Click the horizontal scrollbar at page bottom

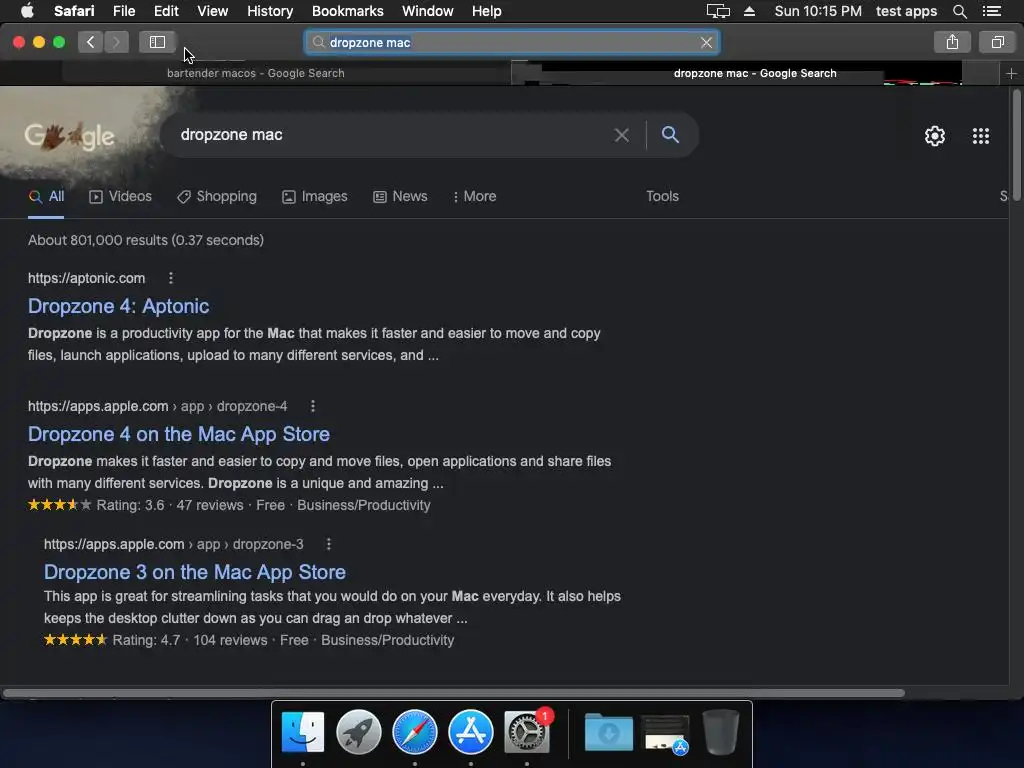454,693
